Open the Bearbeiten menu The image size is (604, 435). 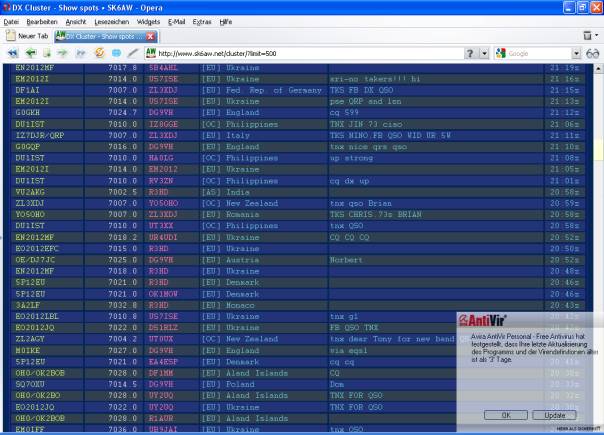click(42, 22)
